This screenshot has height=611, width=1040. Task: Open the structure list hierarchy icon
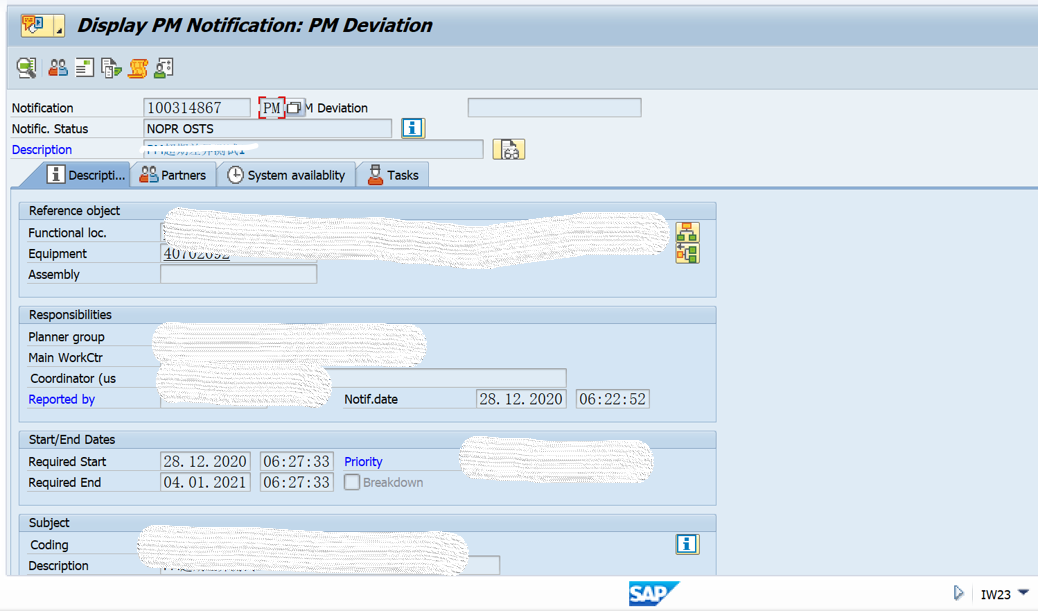(x=687, y=232)
